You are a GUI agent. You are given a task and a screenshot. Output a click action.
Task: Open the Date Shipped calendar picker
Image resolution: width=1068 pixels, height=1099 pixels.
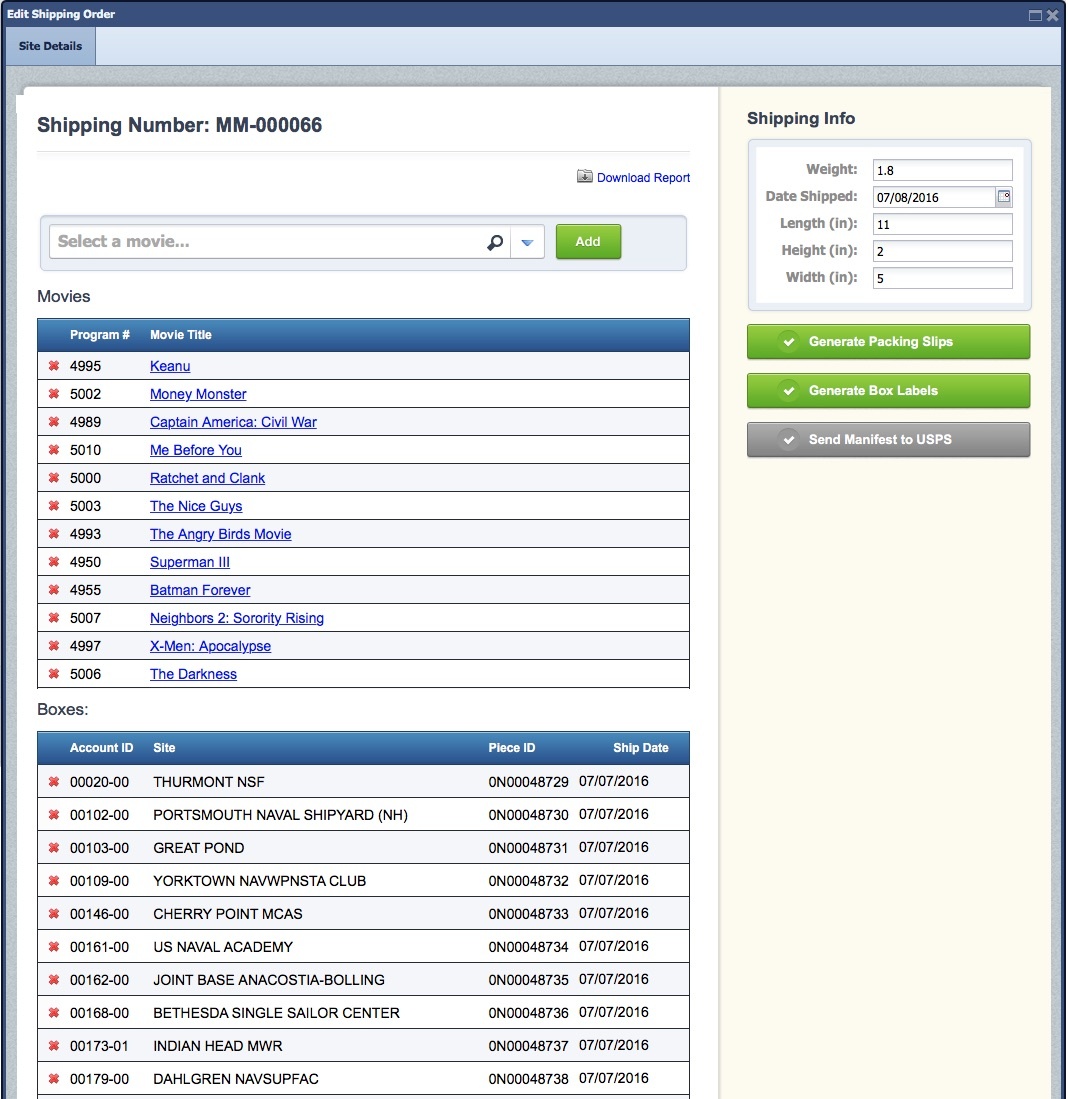point(1003,197)
